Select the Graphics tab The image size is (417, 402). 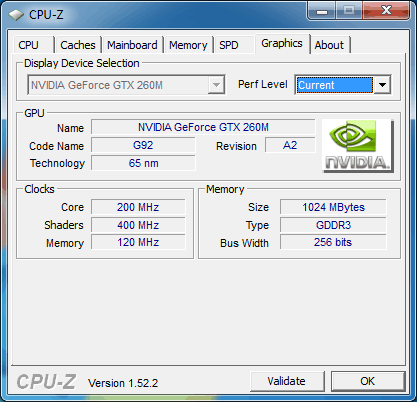tap(282, 43)
